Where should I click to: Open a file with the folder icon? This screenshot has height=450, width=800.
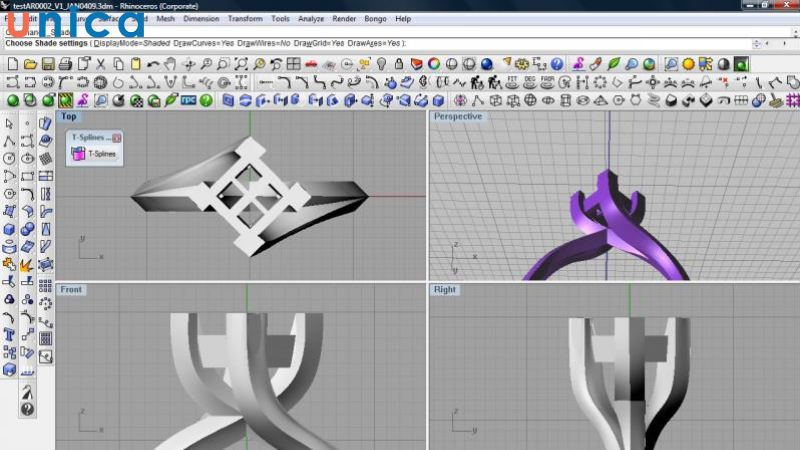point(30,64)
